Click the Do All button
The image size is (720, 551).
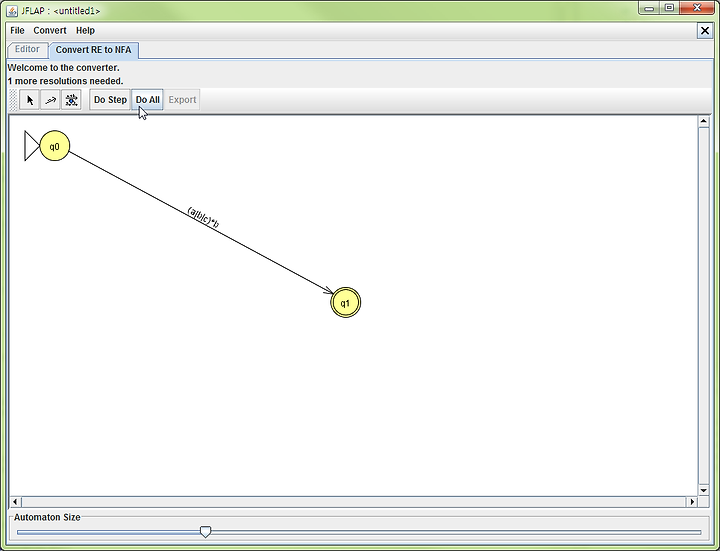click(x=147, y=100)
